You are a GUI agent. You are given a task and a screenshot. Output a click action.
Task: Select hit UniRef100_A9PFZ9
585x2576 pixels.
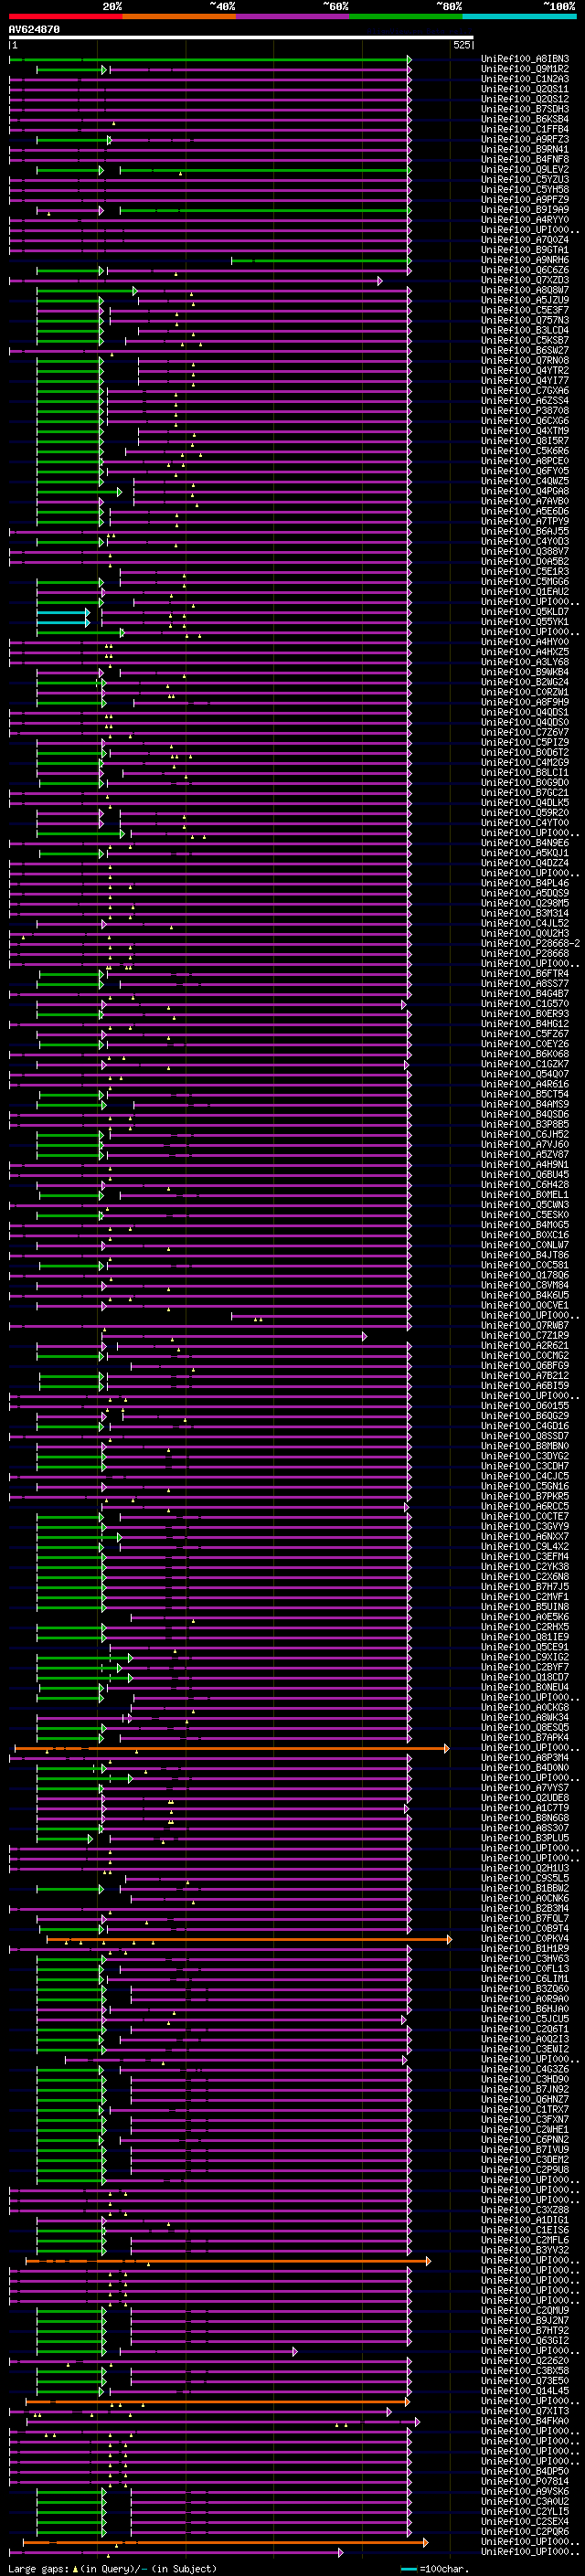(525, 199)
